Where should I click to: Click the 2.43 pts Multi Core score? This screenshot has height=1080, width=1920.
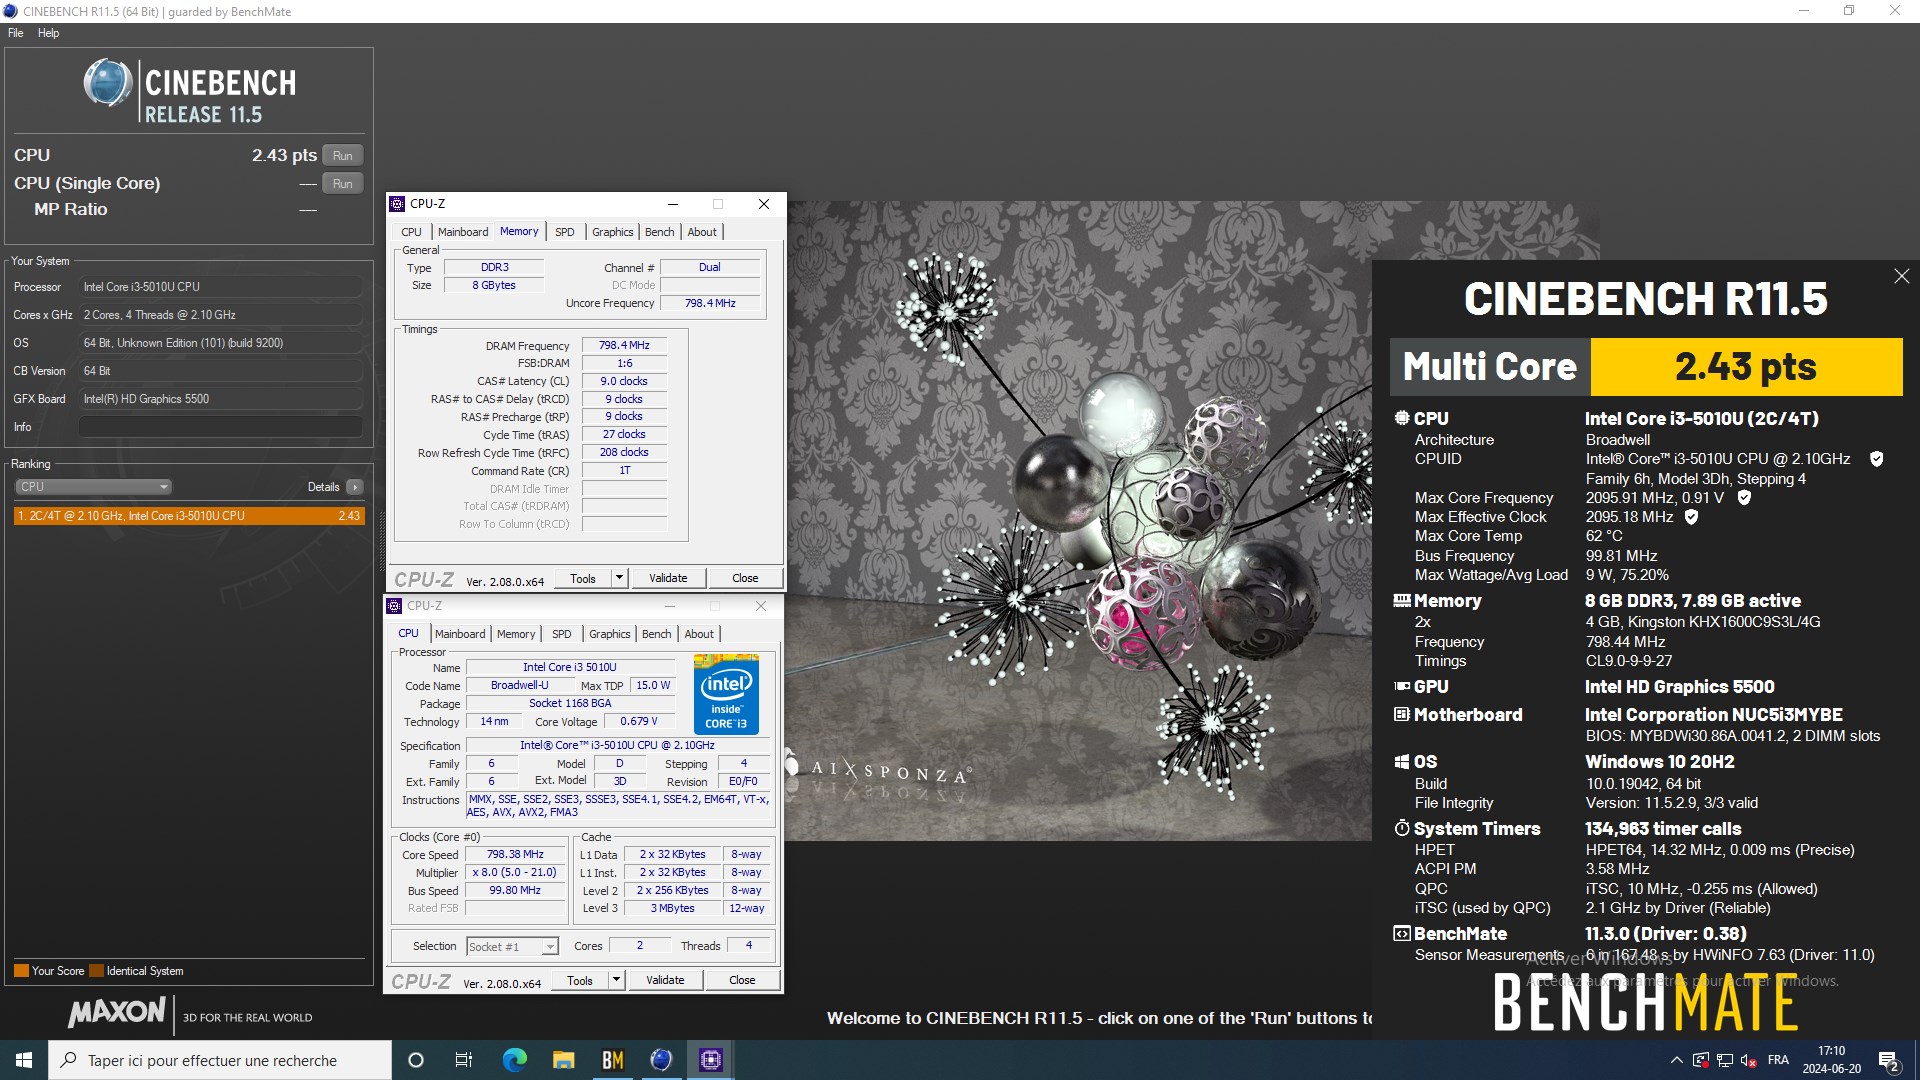(x=1746, y=367)
